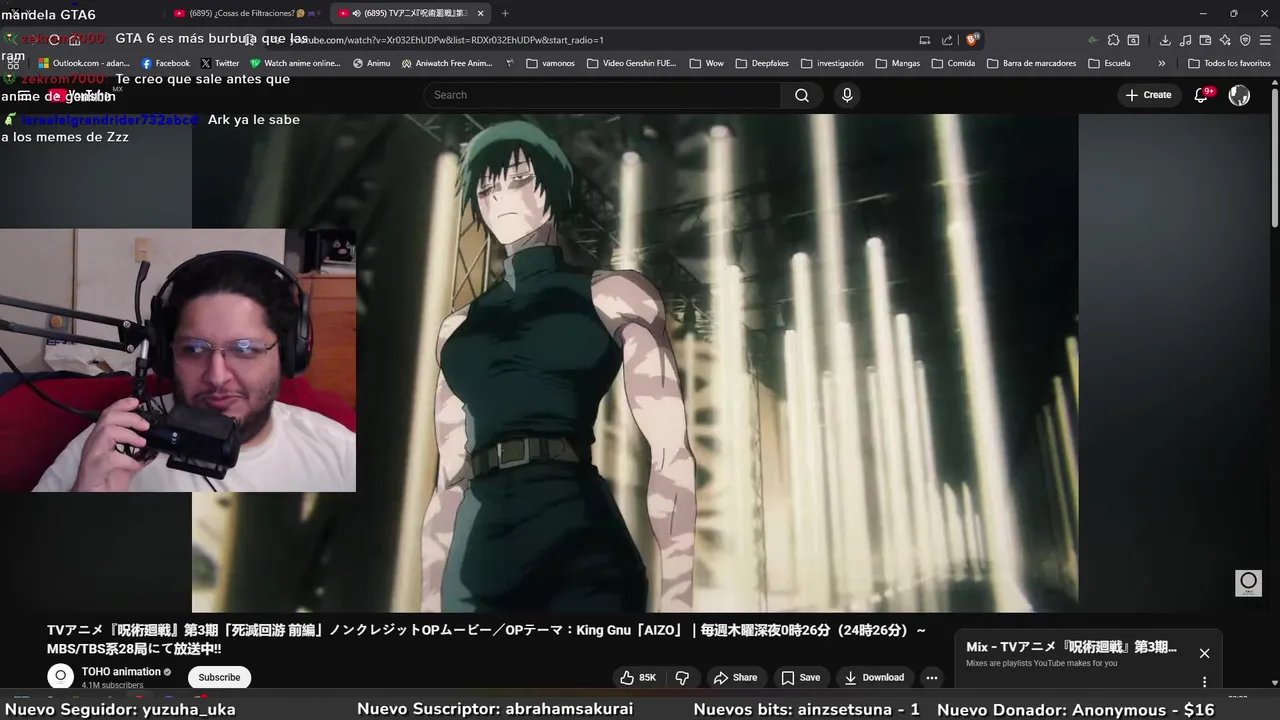Click the install-app icon in the address bar
This screenshot has width=1280, height=720.
click(x=925, y=40)
